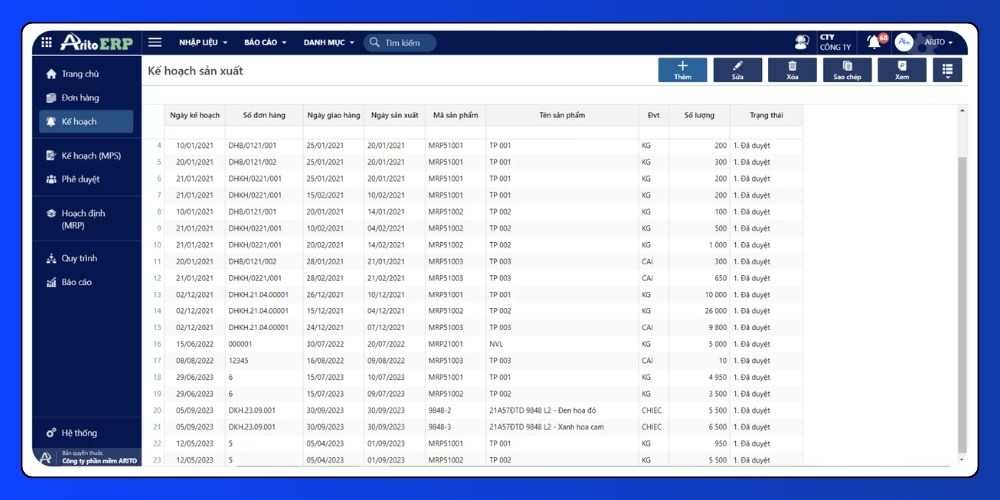Toggle the sidebar with hamburger icon
This screenshot has height=500, width=1000.
coord(155,42)
